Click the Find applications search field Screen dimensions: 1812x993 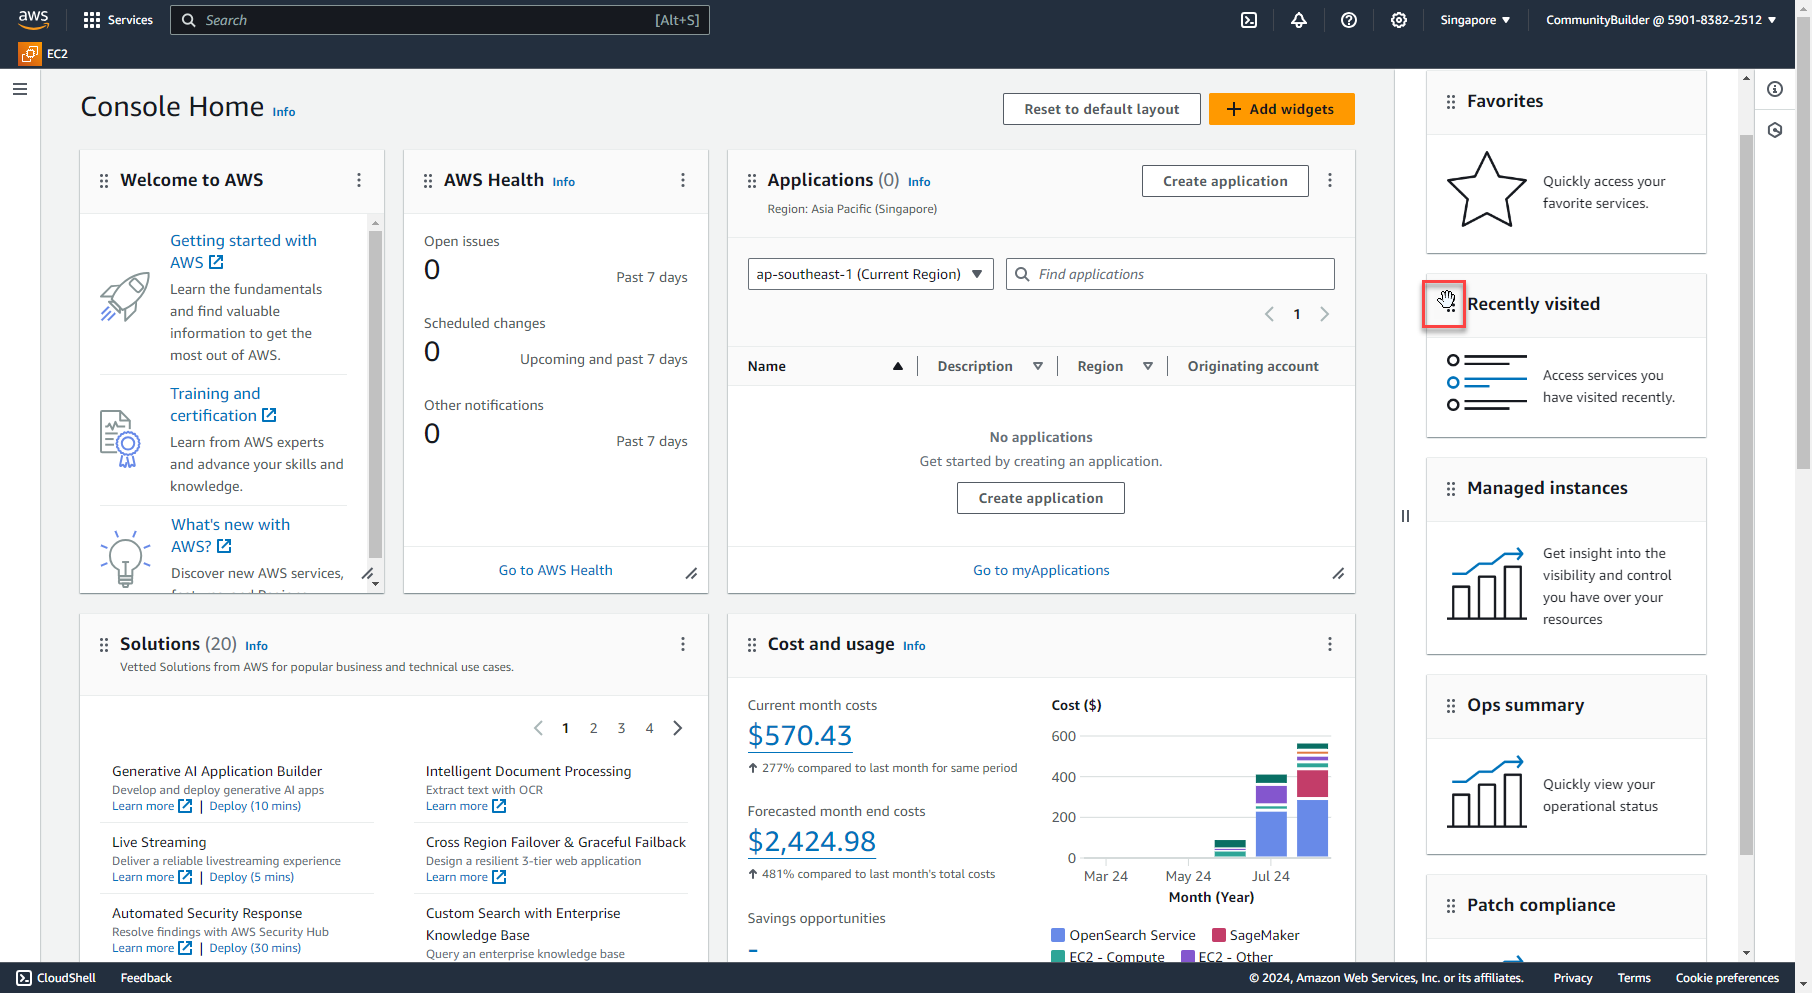1169,273
